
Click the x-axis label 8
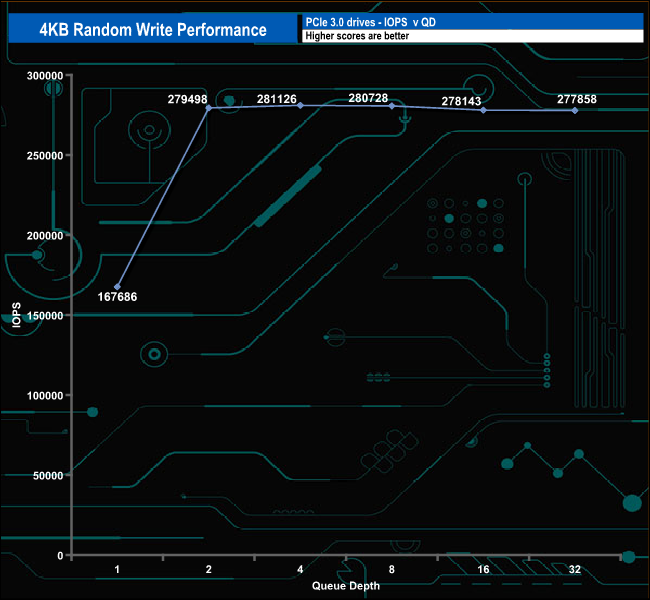click(392, 569)
